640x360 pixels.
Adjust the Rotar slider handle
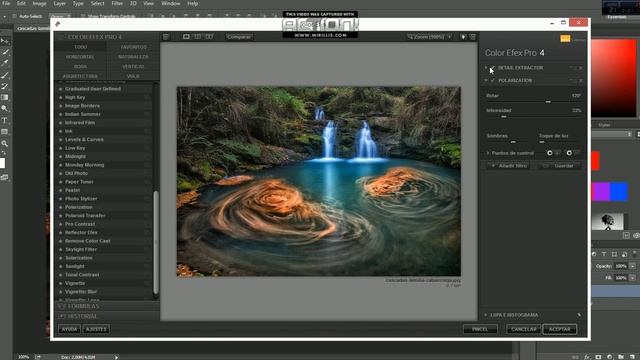[548, 102]
